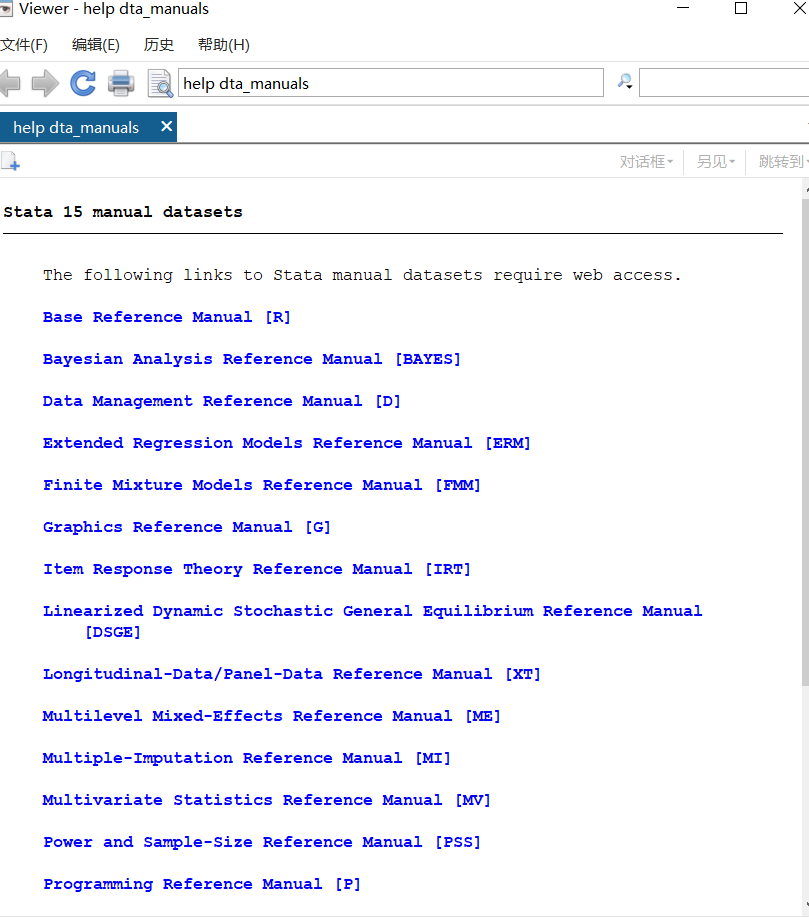Viewport: 809px width, 917px height.
Task: Open Multiple-Imputation Reference Manual [MI]
Action: click(x=246, y=759)
